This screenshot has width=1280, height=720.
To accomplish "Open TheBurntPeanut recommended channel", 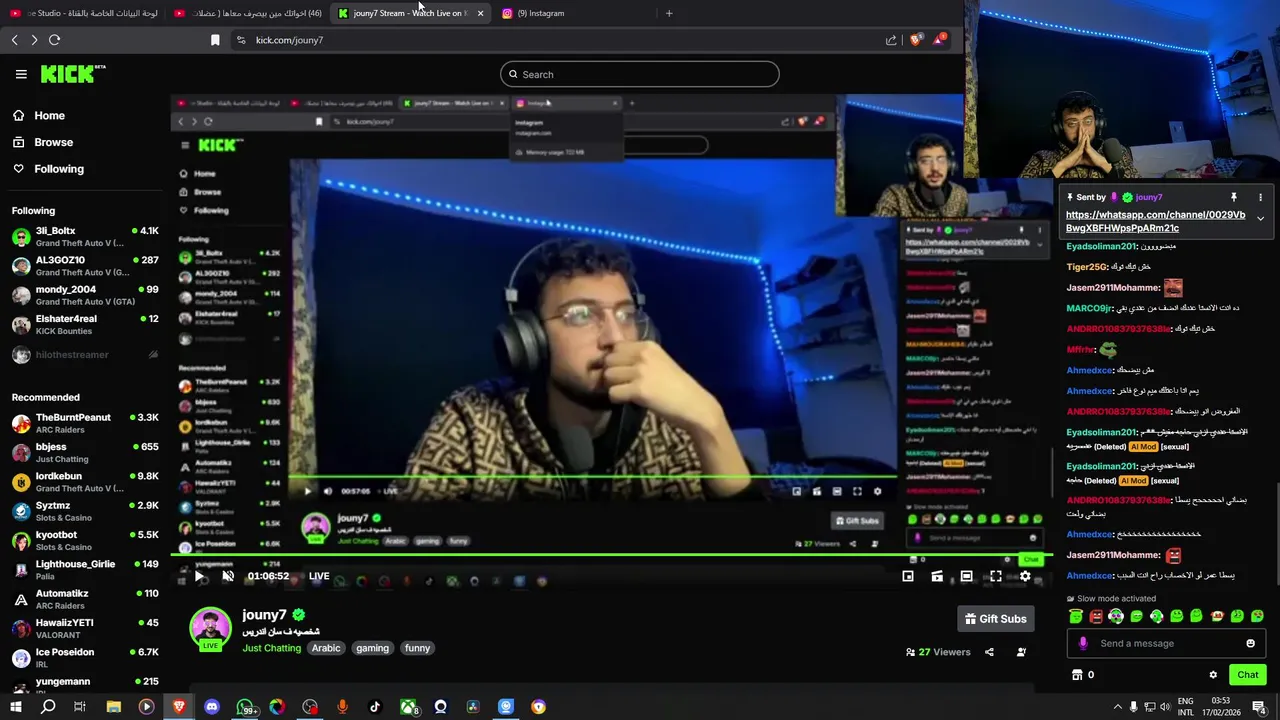I will (x=85, y=423).
